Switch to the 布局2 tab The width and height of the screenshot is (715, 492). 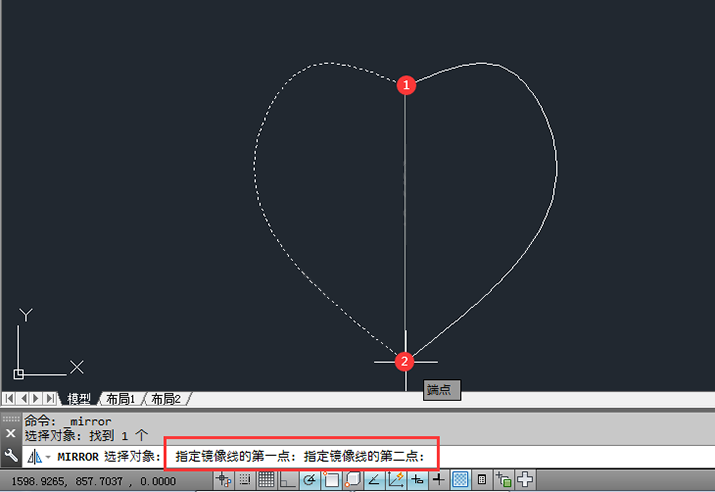tap(166, 399)
